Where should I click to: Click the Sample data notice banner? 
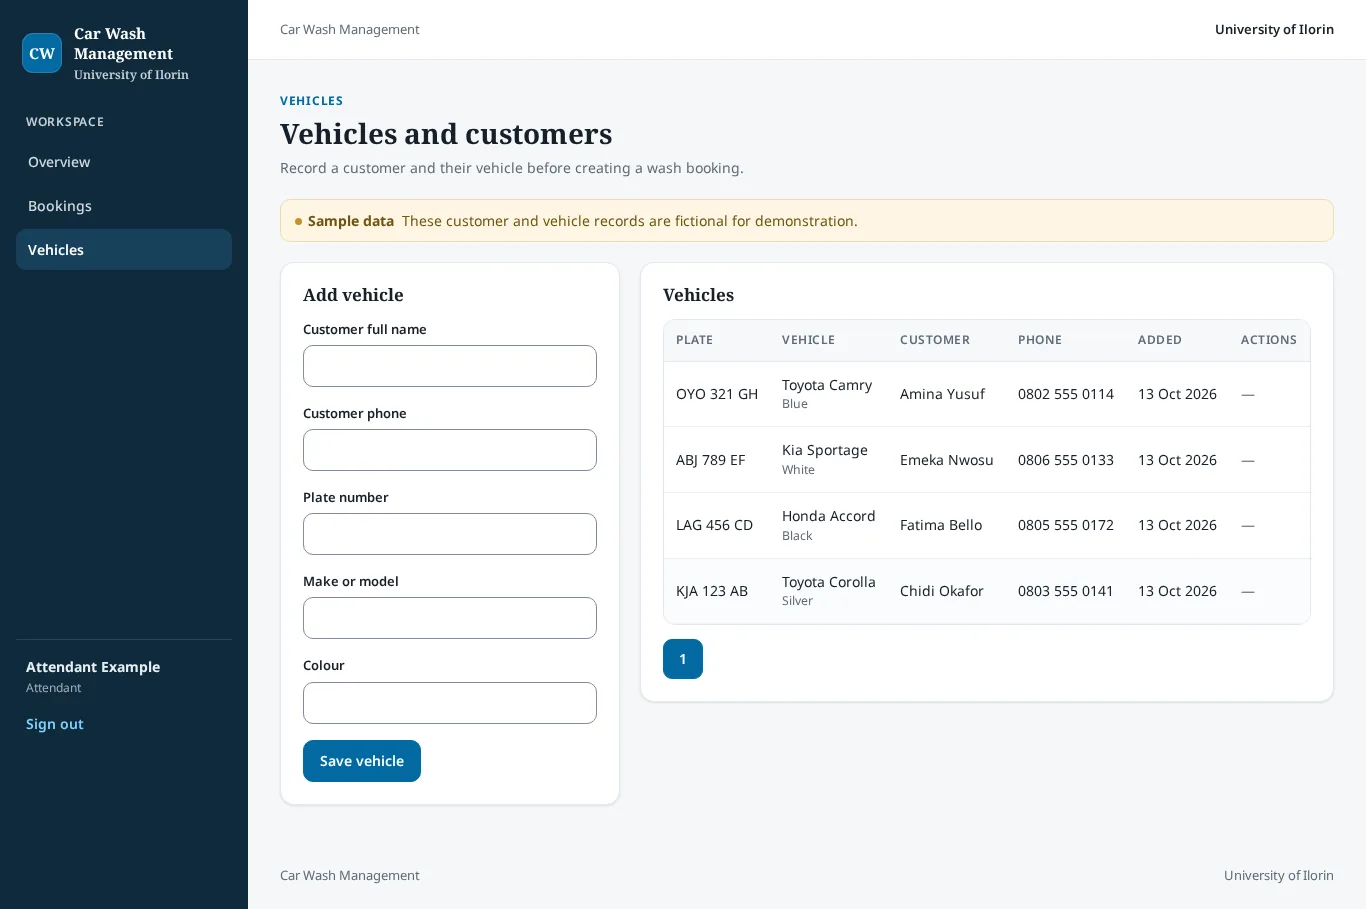pyautogui.click(x=807, y=221)
